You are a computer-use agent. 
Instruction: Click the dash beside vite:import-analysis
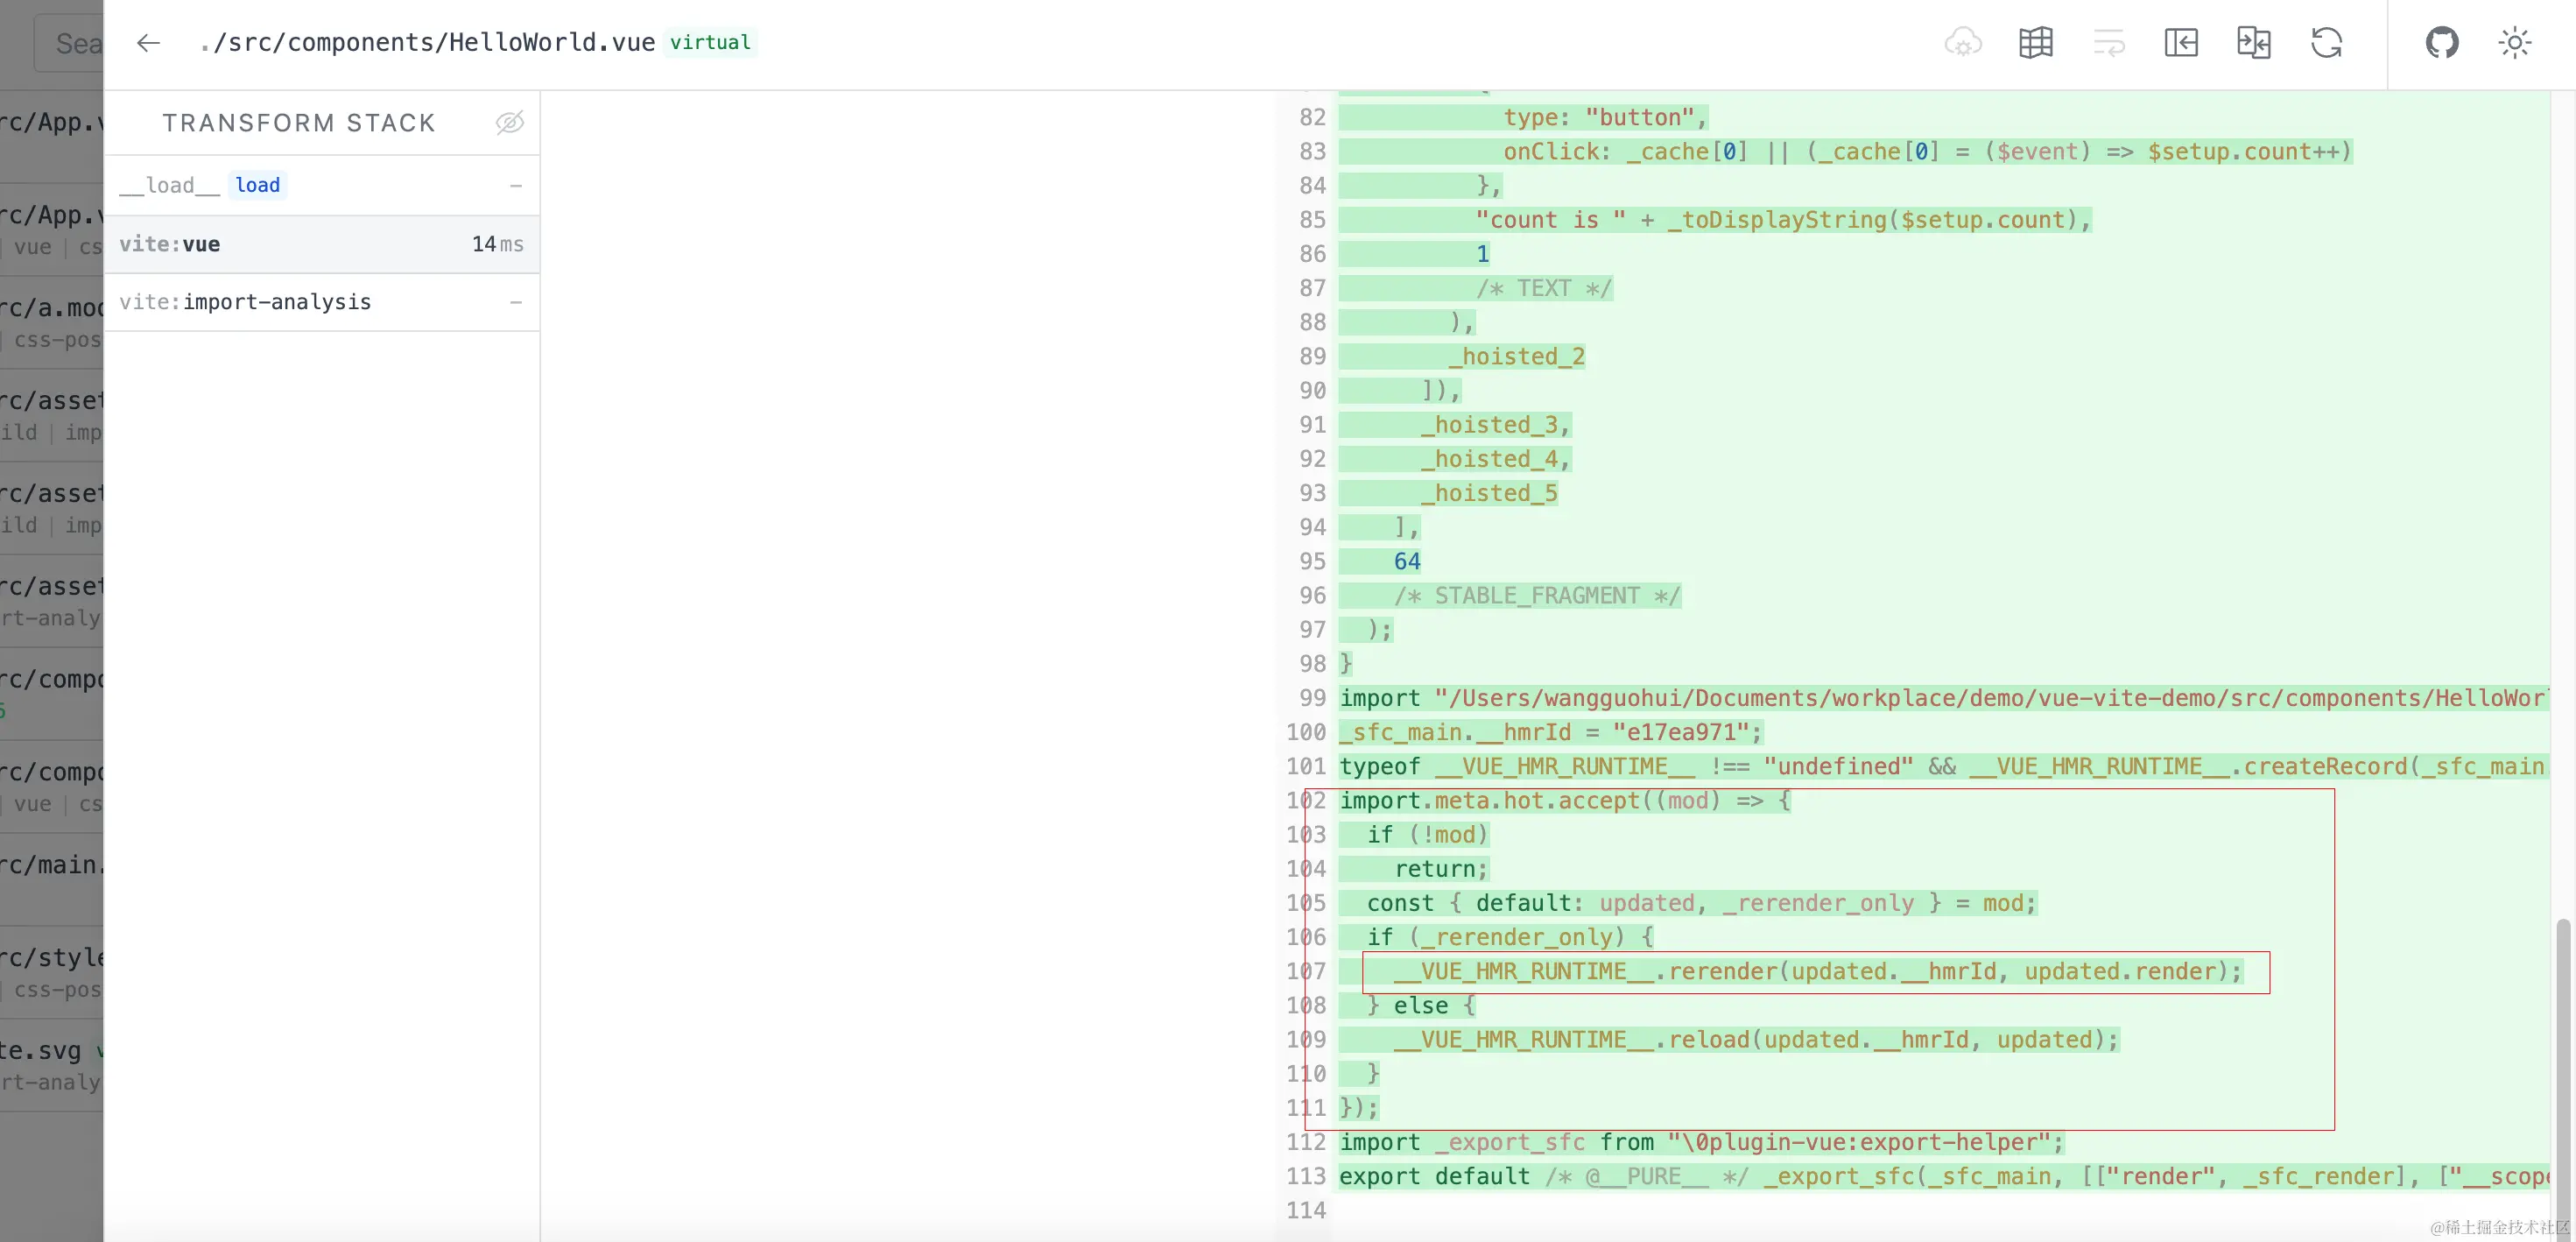point(516,302)
